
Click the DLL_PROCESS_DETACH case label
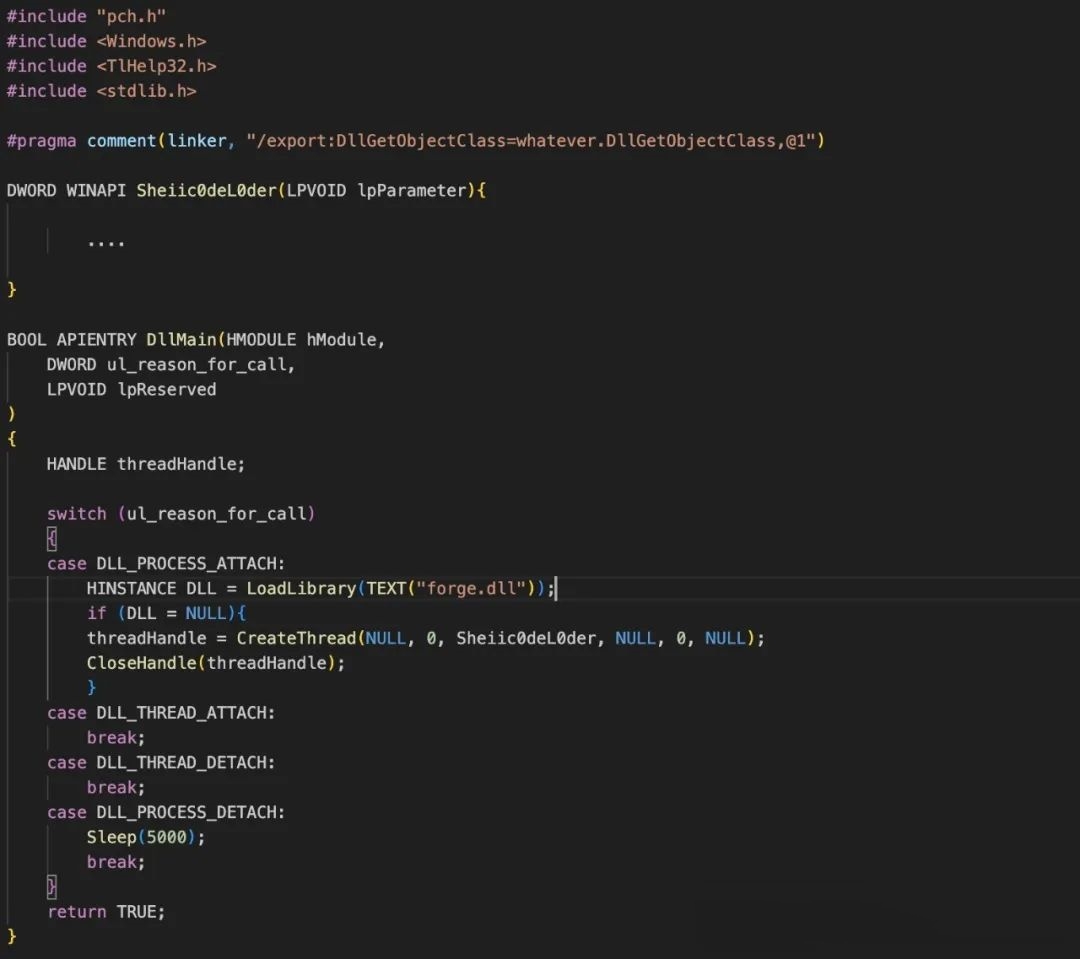coord(192,812)
